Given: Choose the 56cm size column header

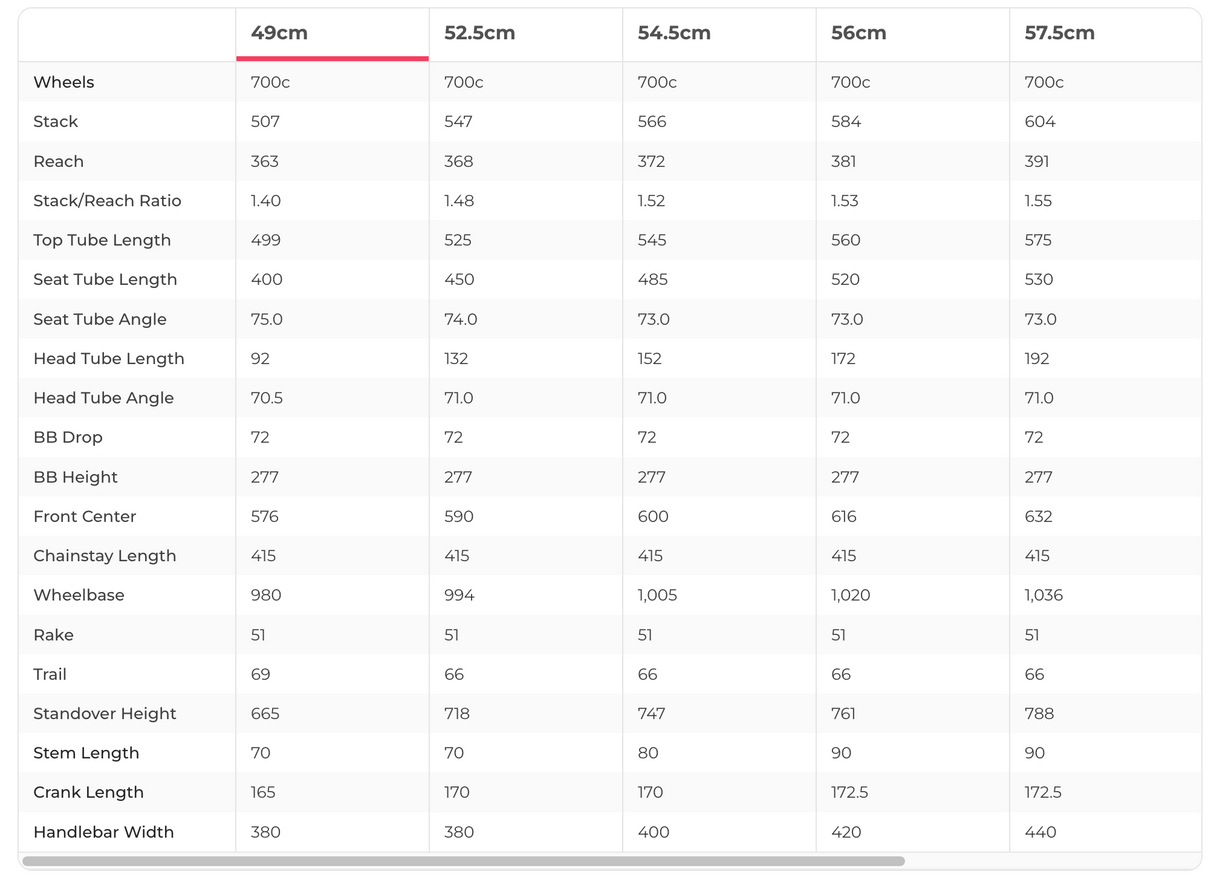Looking at the screenshot, I should click(x=859, y=33).
